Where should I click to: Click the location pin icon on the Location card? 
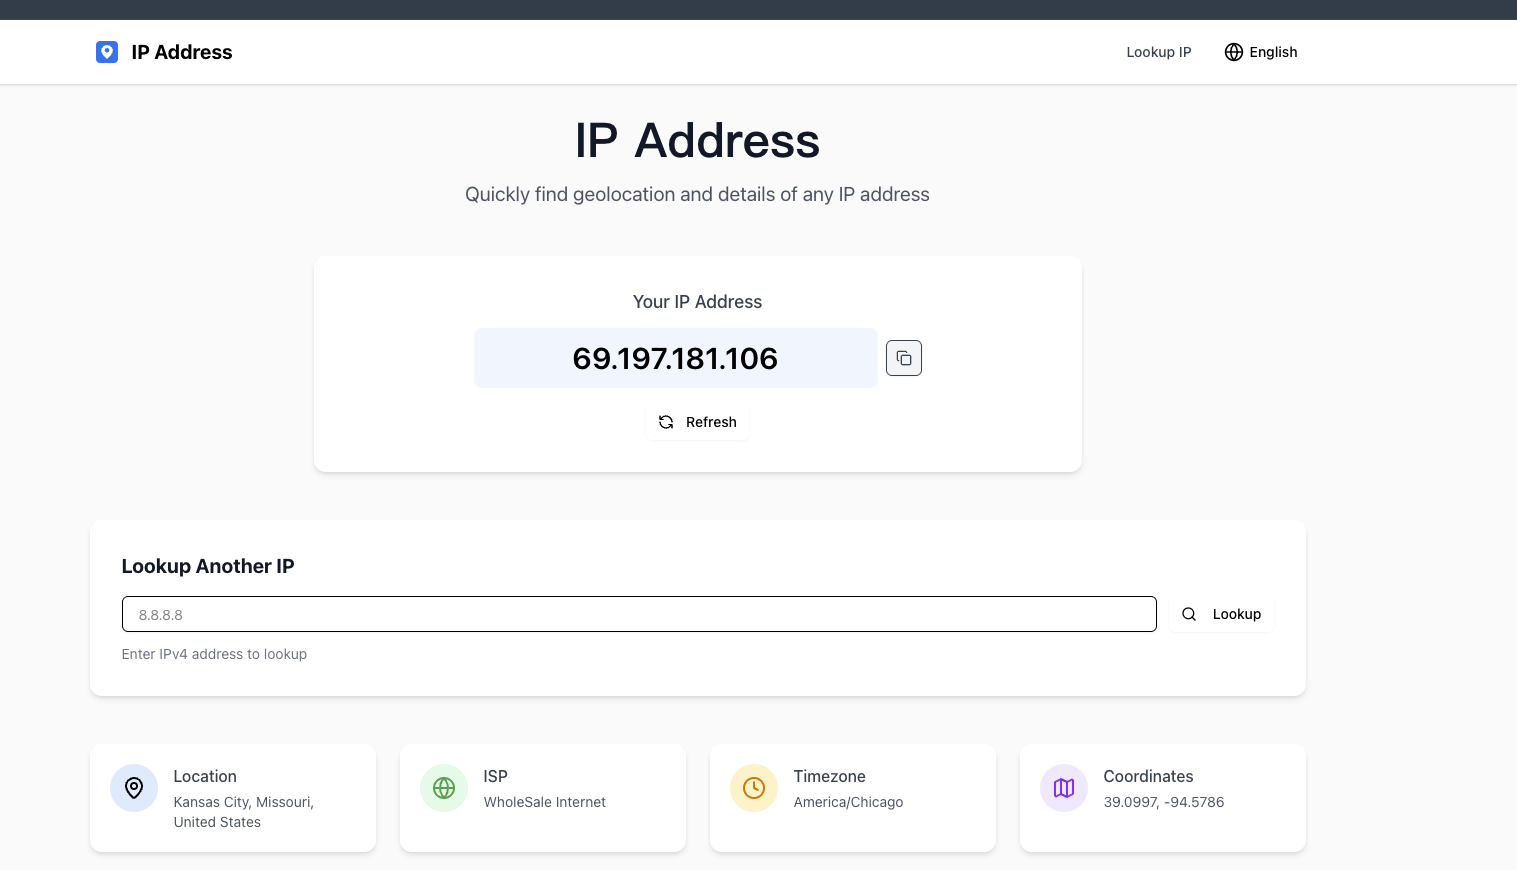(134, 788)
